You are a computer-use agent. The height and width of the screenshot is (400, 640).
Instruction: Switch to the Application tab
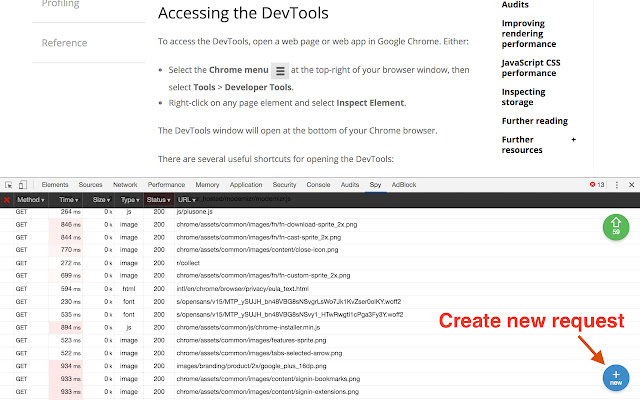(246, 184)
